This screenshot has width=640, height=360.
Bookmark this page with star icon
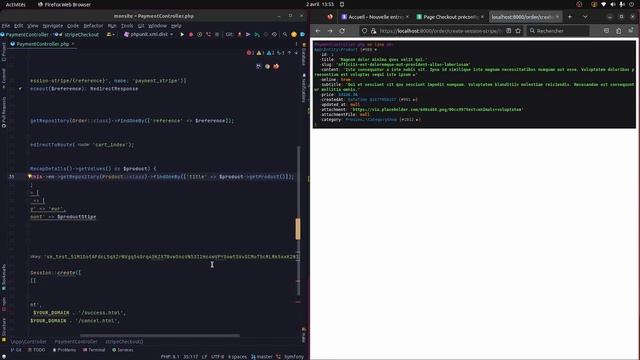(x=518, y=31)
